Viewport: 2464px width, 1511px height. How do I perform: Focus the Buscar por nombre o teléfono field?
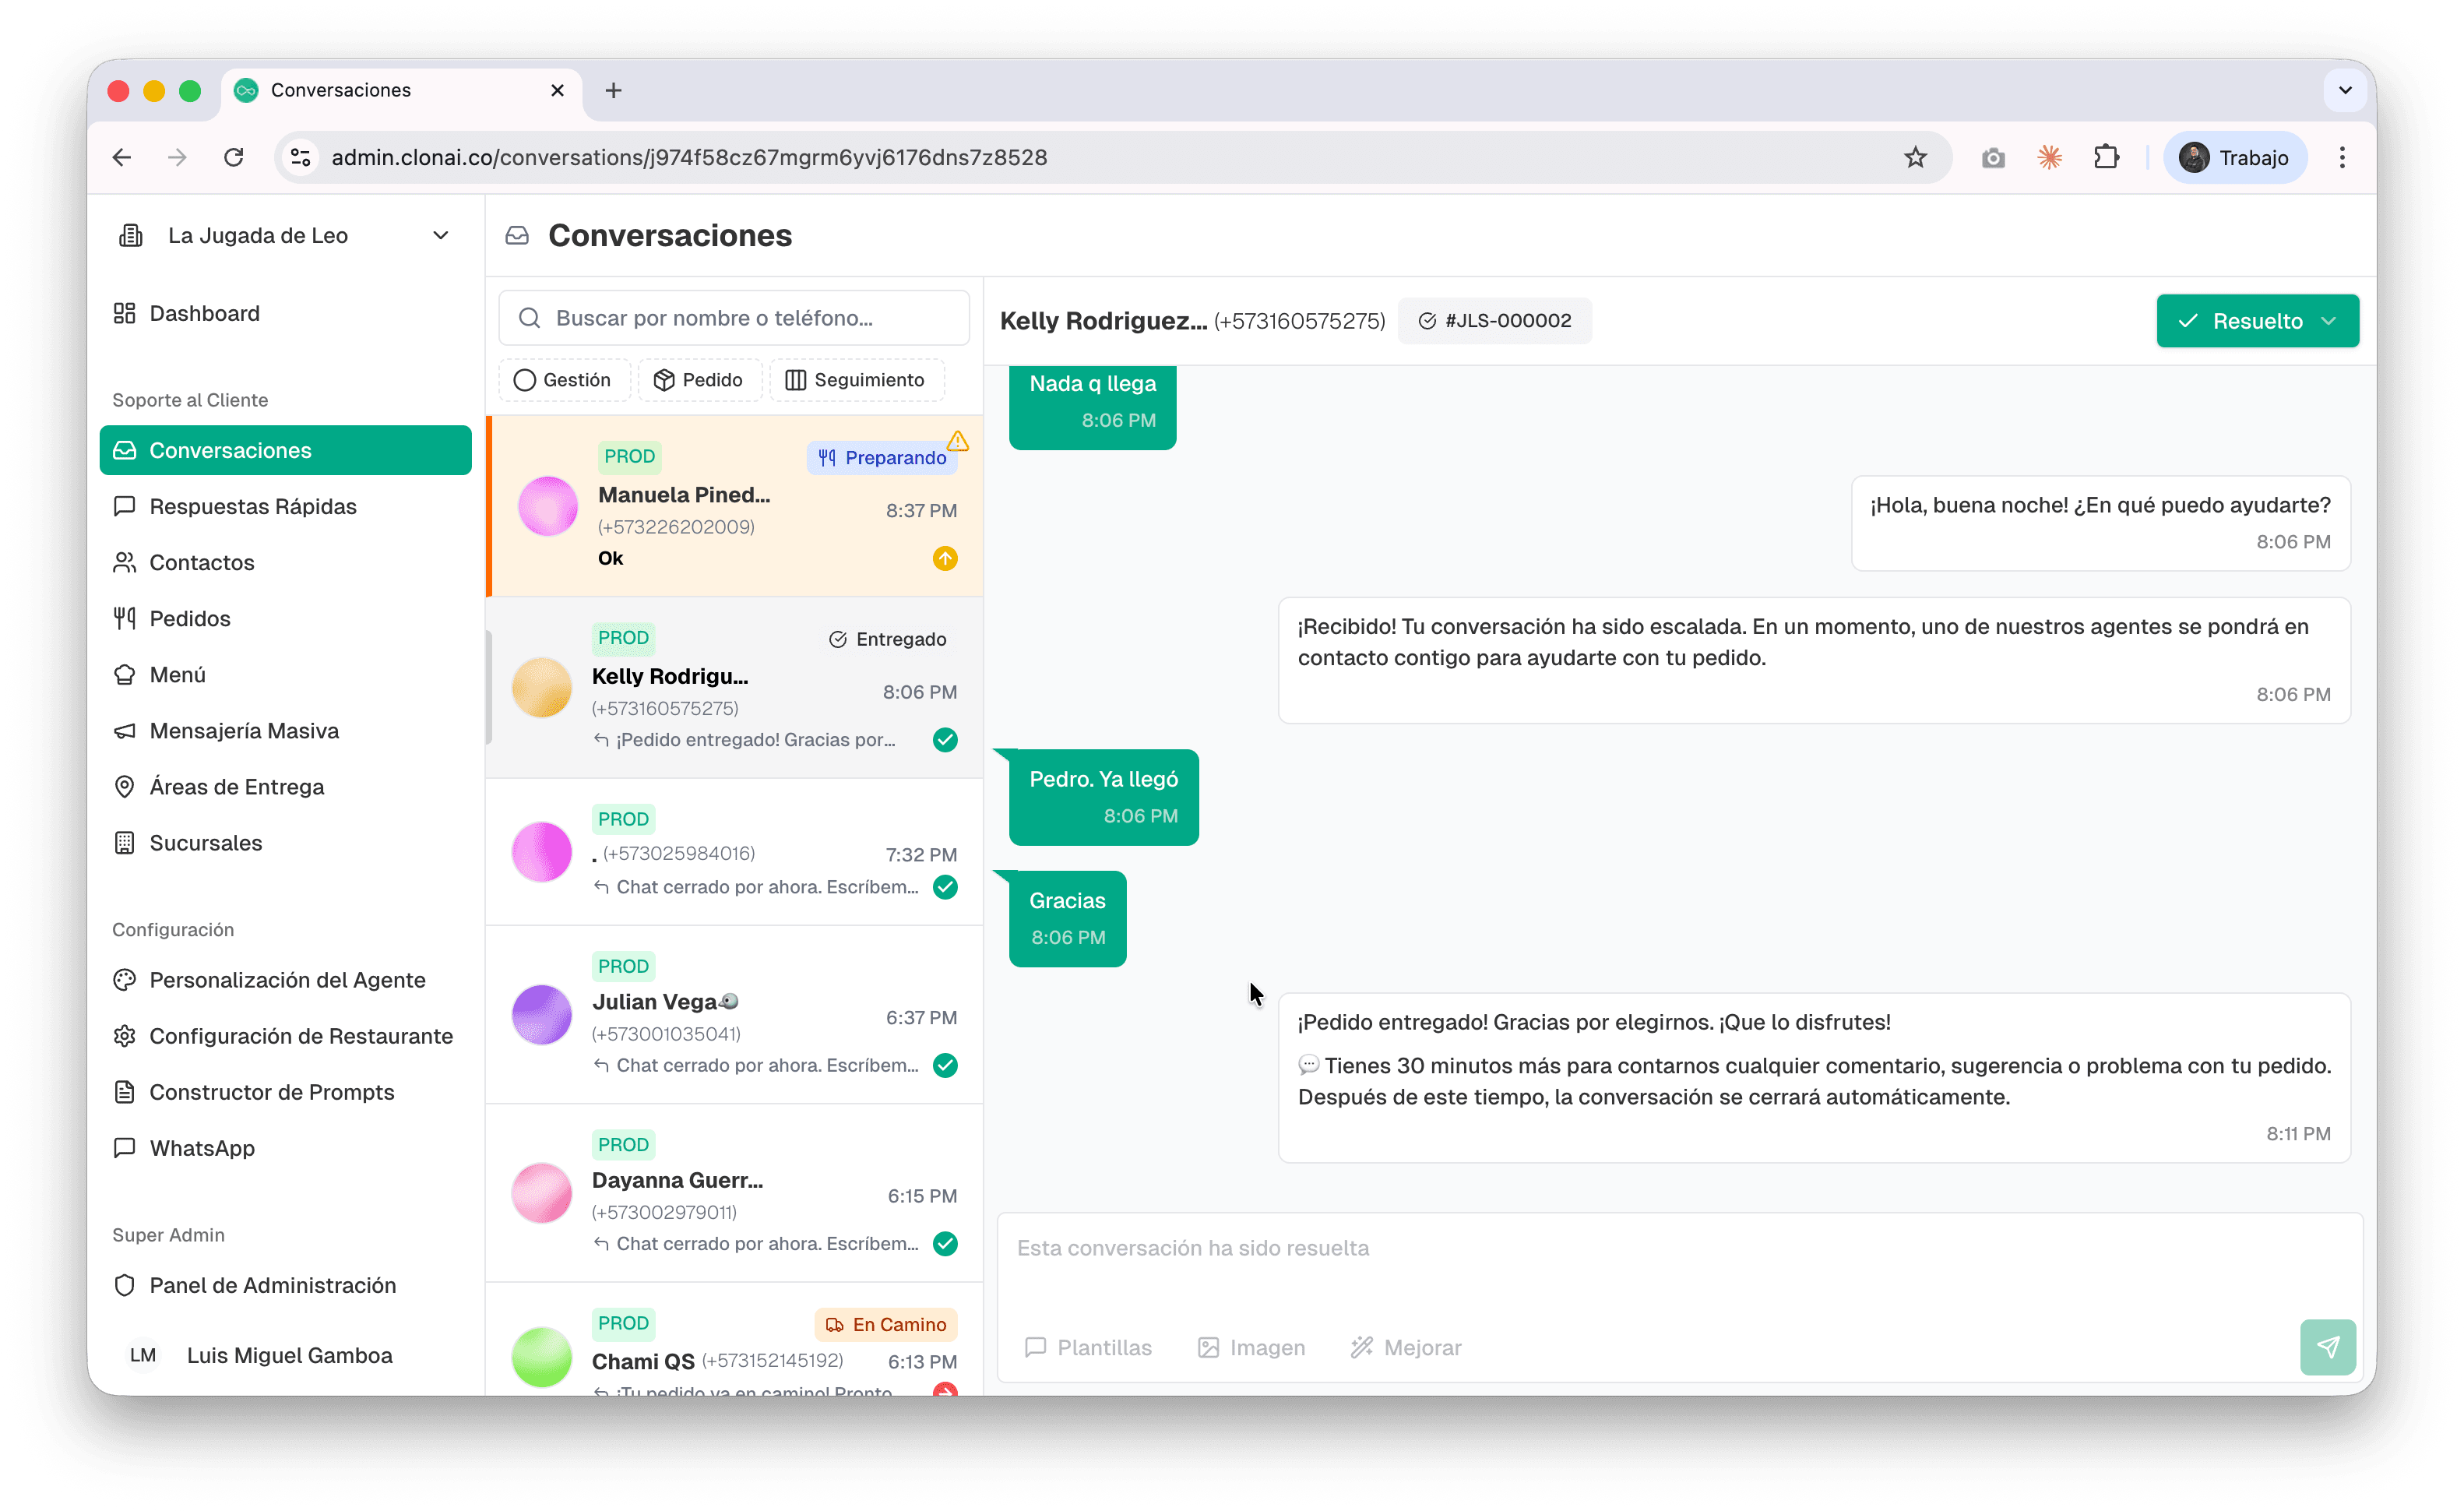pyautogui.click(x=734, y=318)
